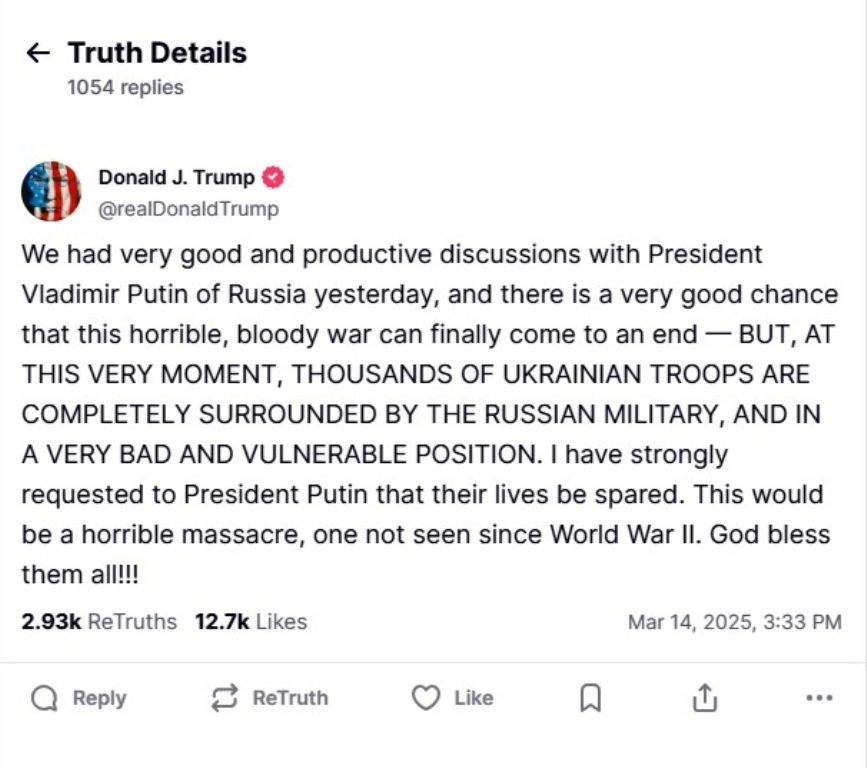The image size is (867, 768).
Task: Bookmark this post
Action: coord(591,698)
